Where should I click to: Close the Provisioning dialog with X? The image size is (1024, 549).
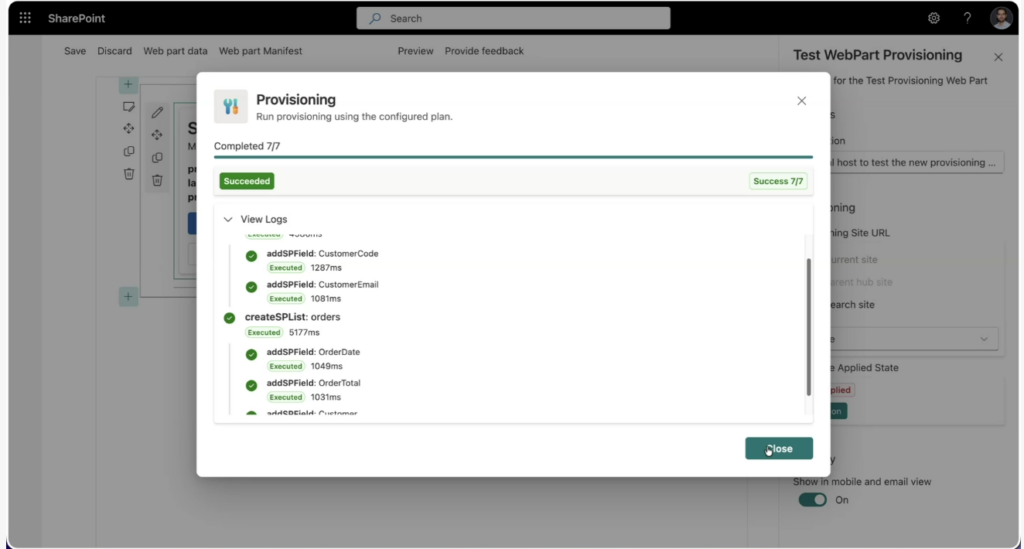[801, 101]
